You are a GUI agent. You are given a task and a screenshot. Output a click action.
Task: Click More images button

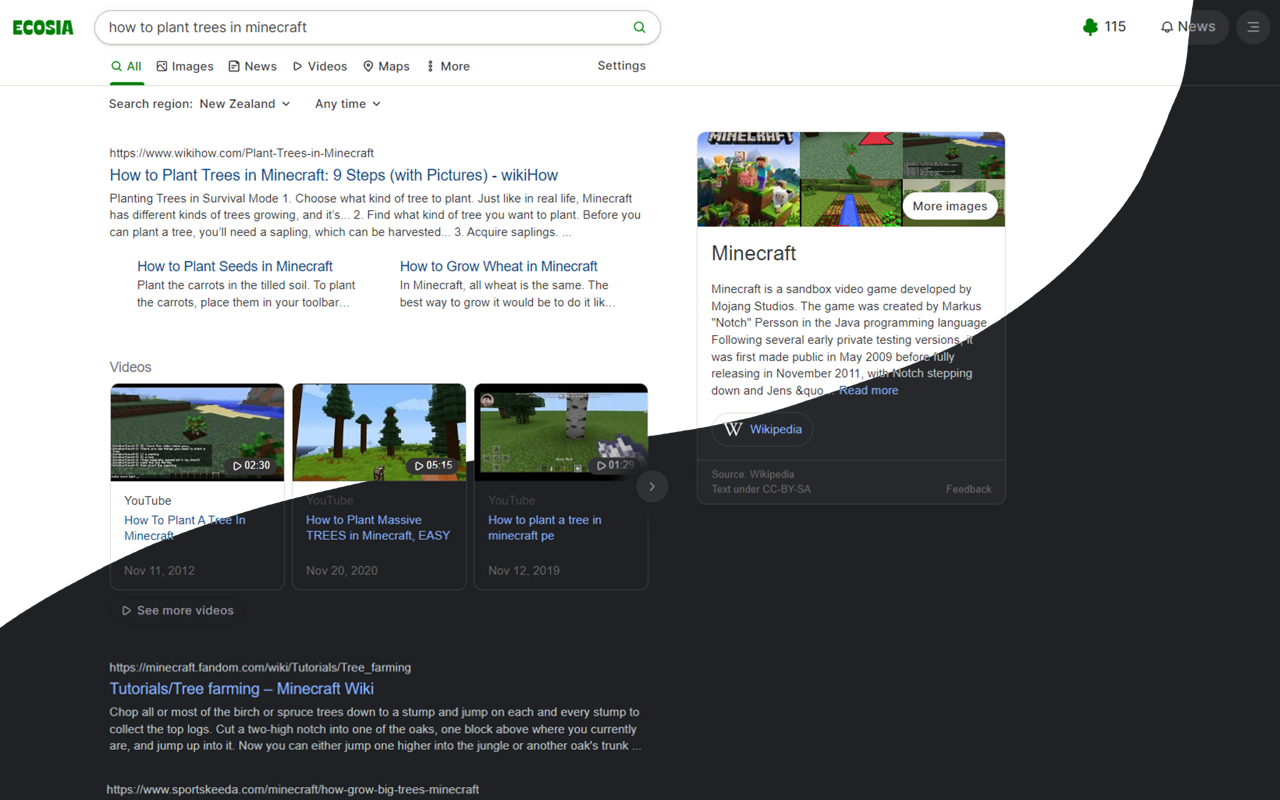point(950,206)
